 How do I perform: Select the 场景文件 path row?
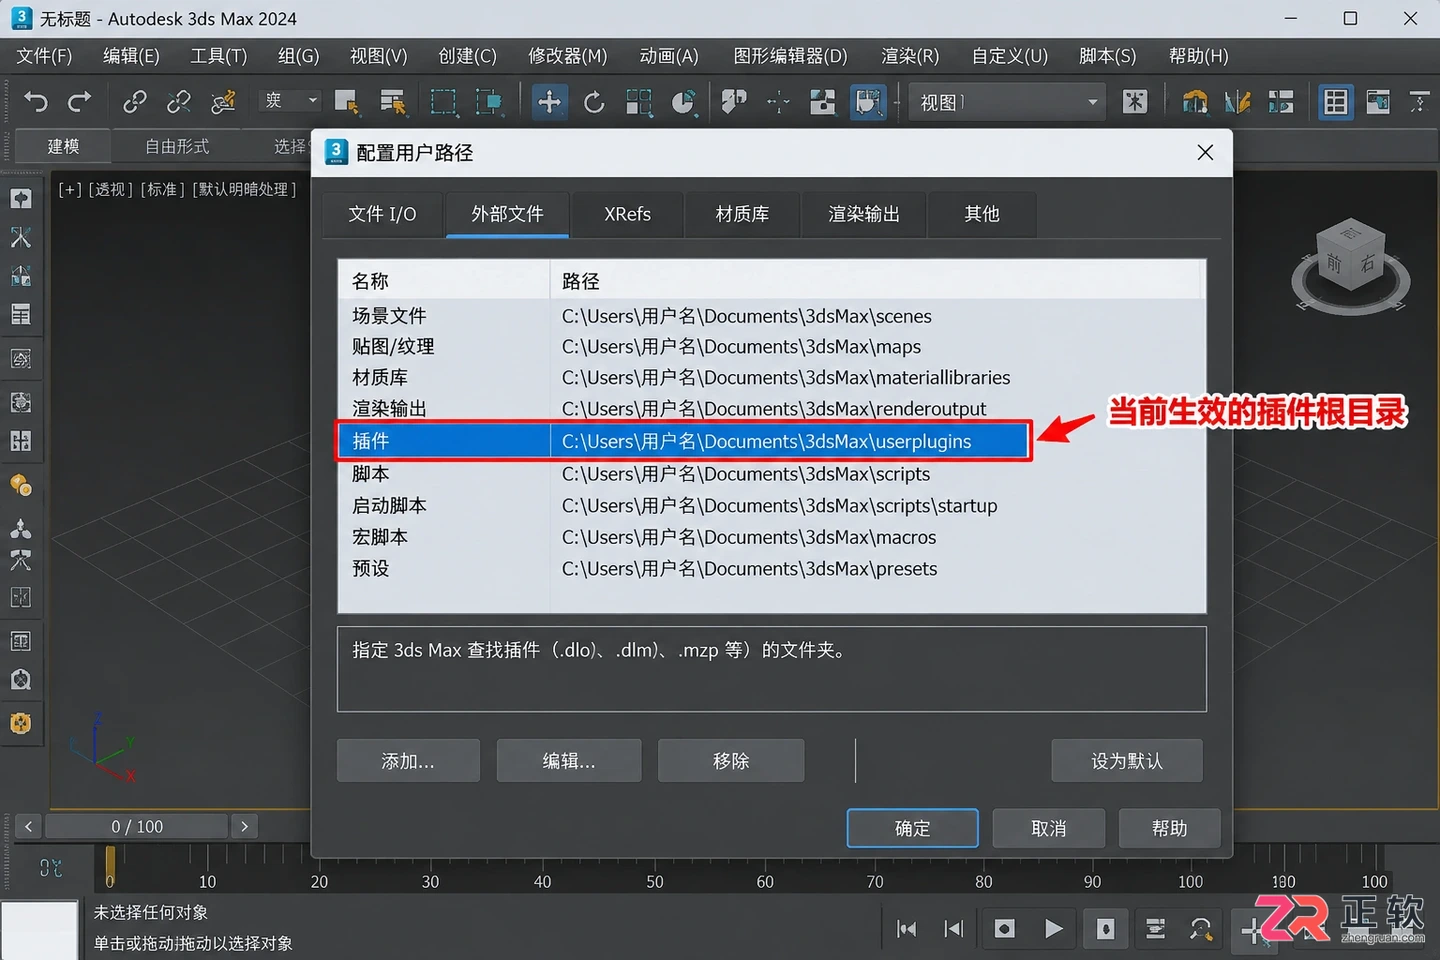[x=772, y=316]
